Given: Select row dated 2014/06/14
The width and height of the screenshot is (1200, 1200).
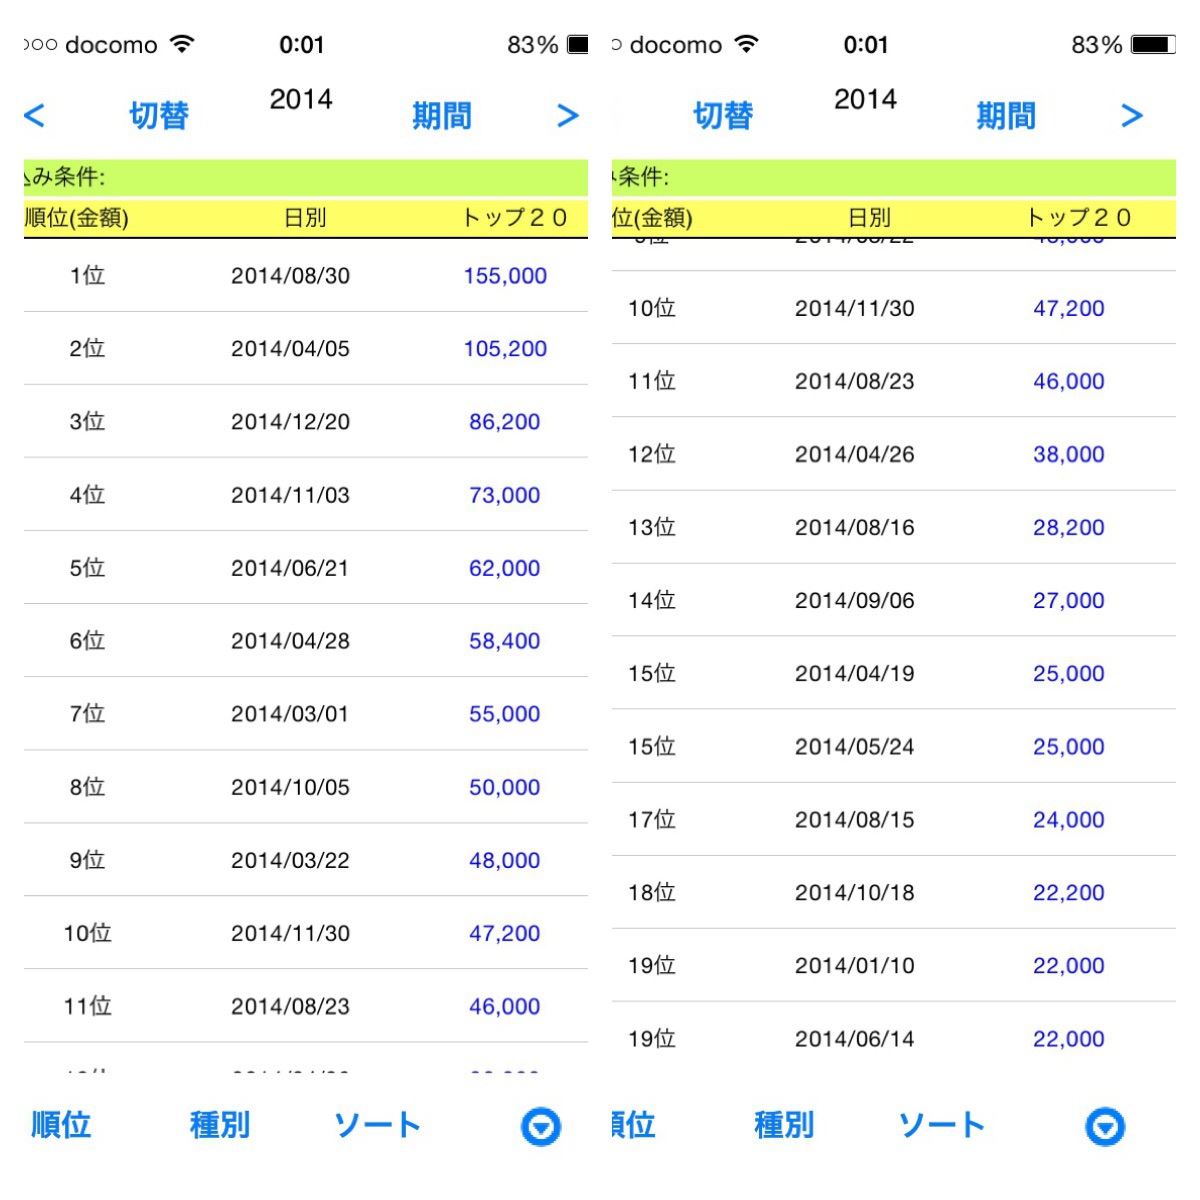Looking at the screenshot, I should pos(894,1038).
